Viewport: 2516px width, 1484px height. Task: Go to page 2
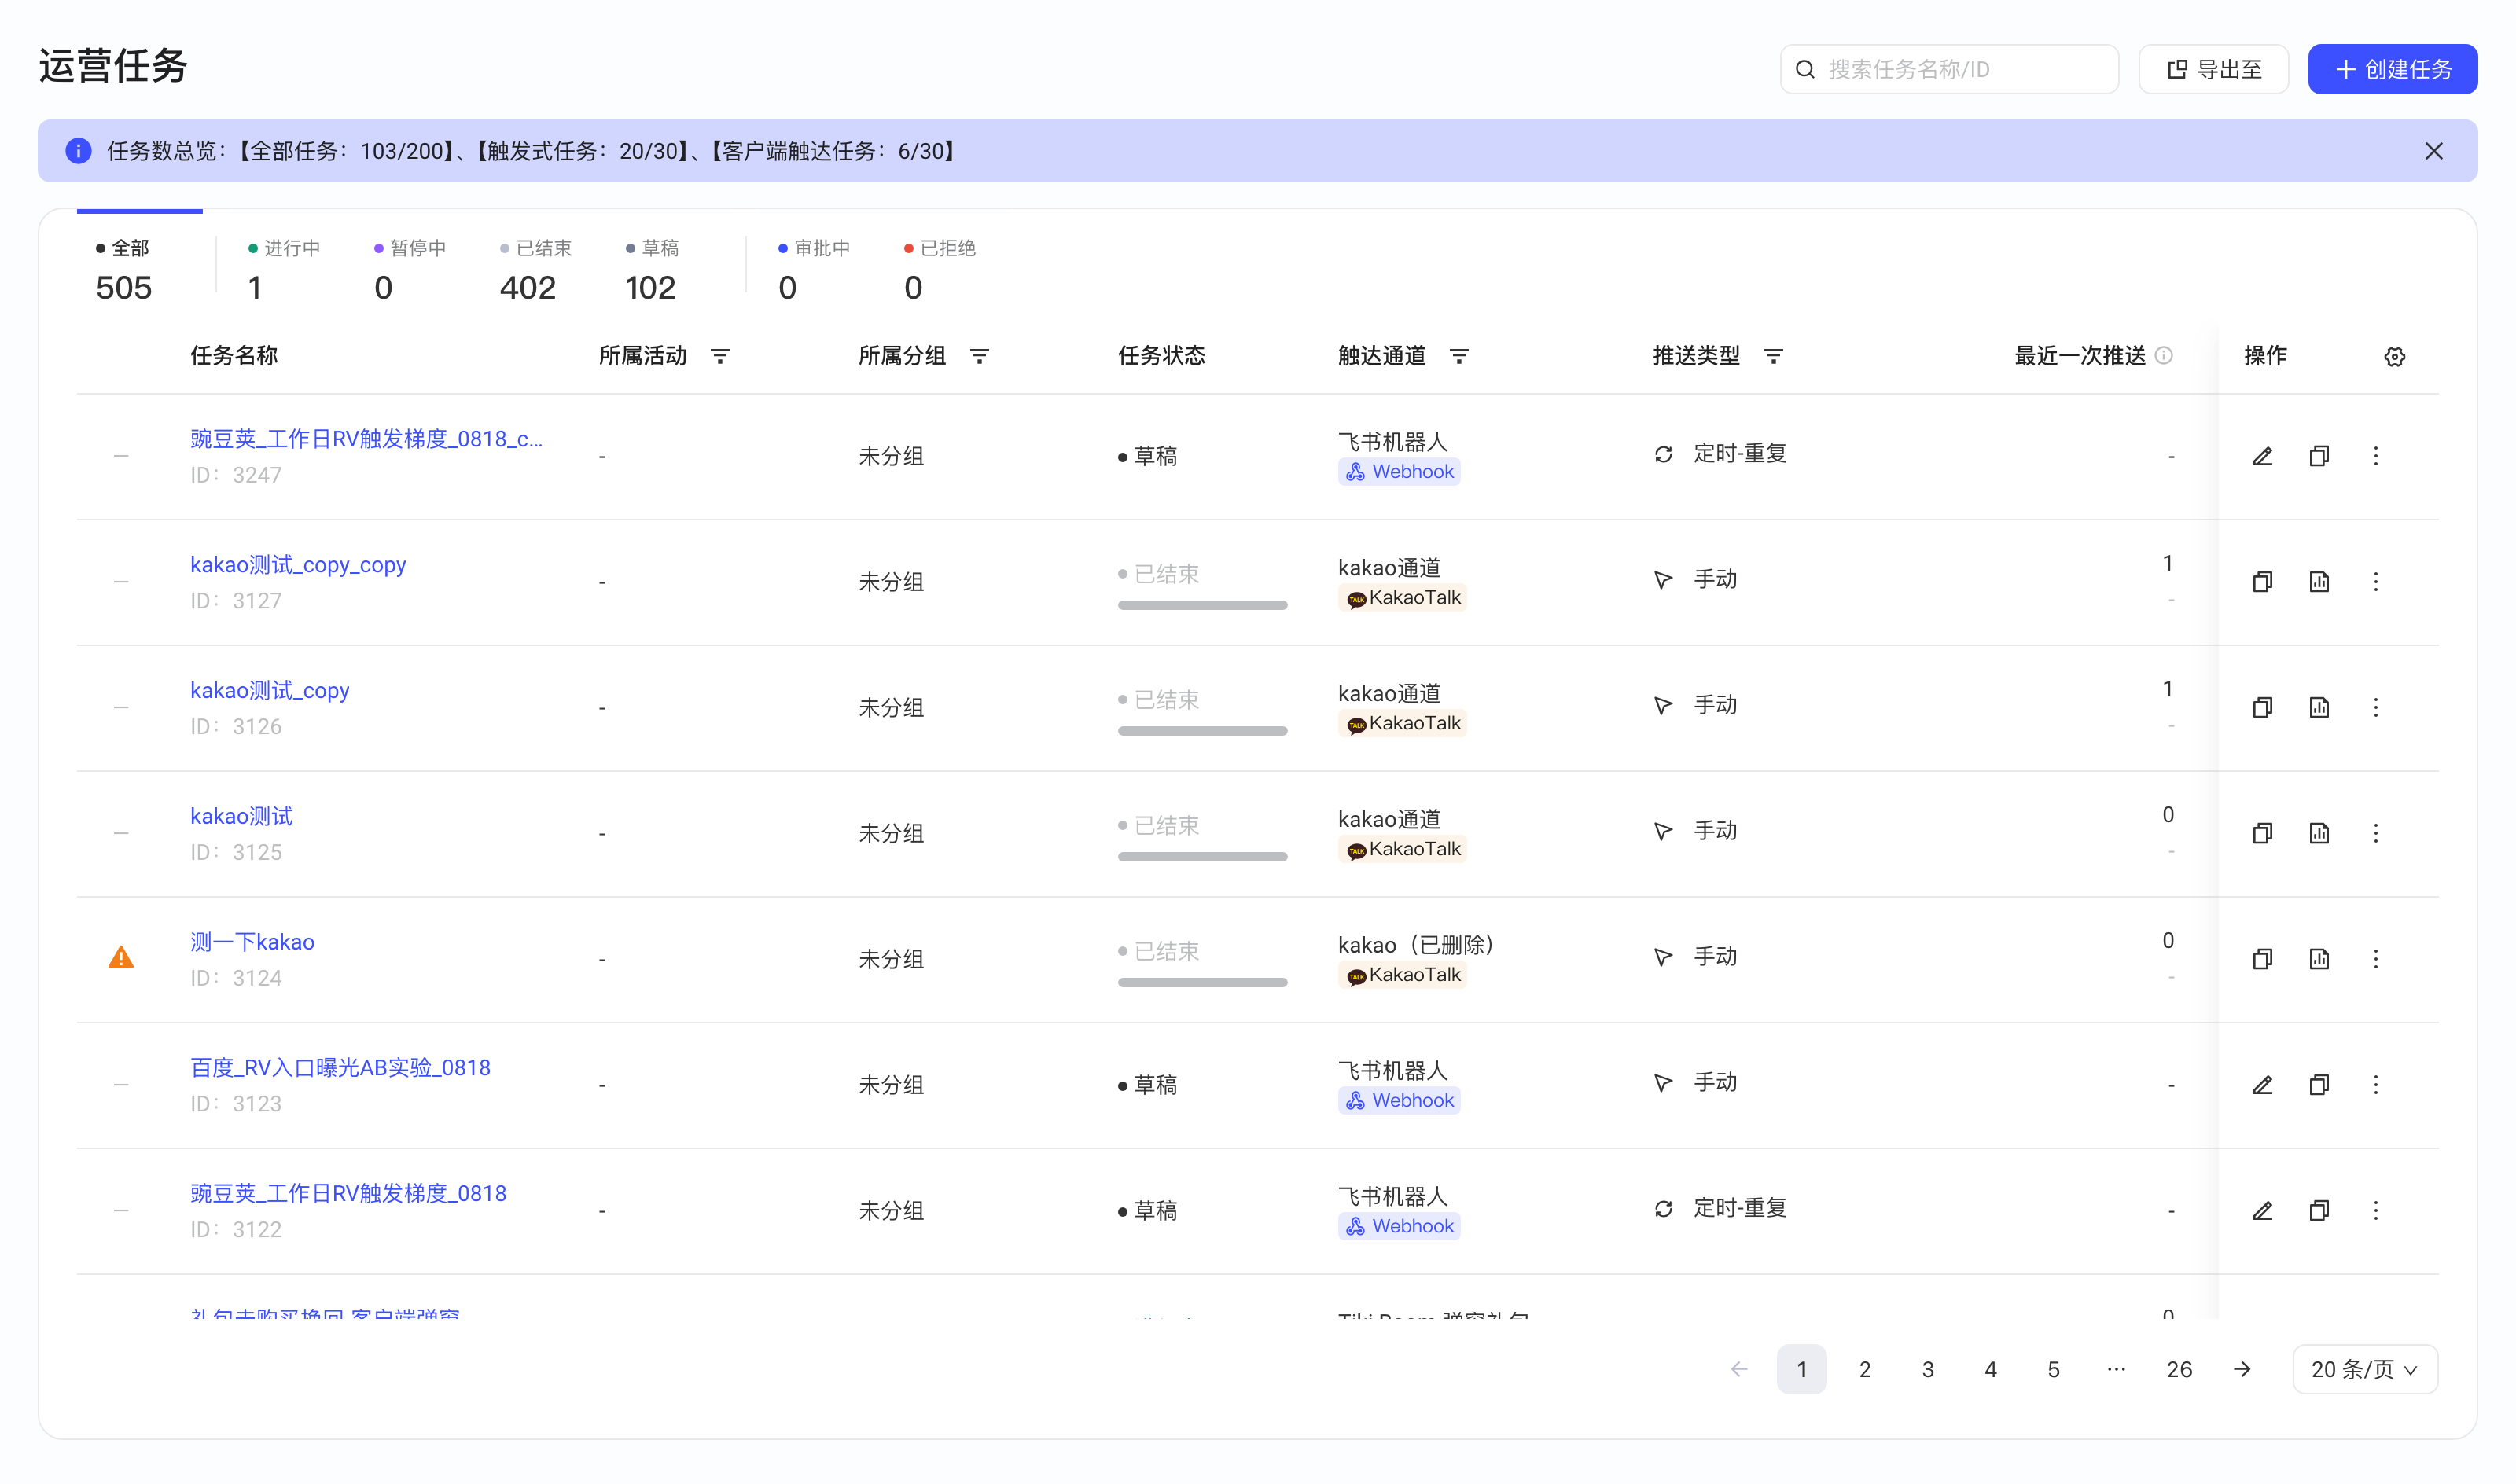(x=1864, y=1369)
